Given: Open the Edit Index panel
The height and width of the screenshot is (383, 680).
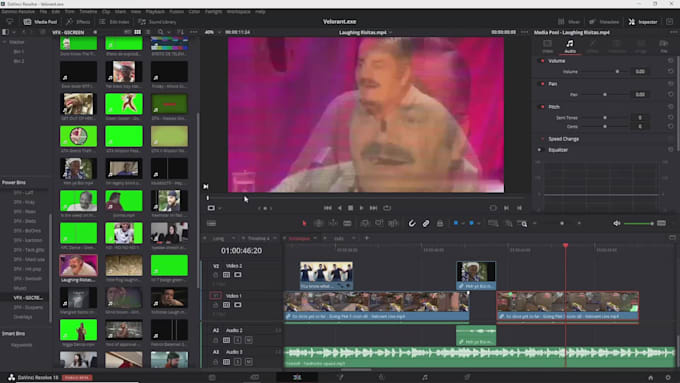Looking at the screenshot, I should [x=114, y=22].
